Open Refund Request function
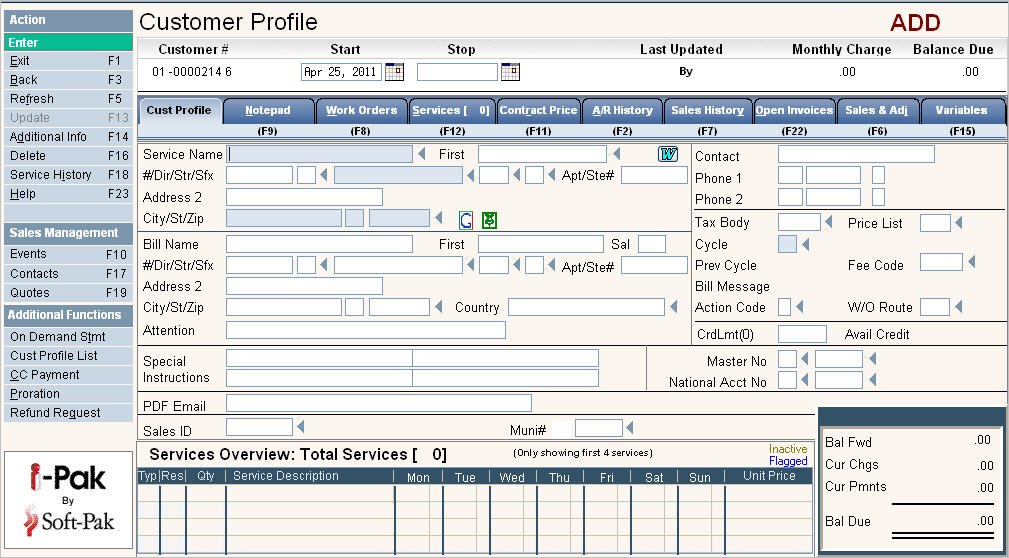Viewport: 1009px width, 558px height. pyautogui.click(x=68, y=413)
